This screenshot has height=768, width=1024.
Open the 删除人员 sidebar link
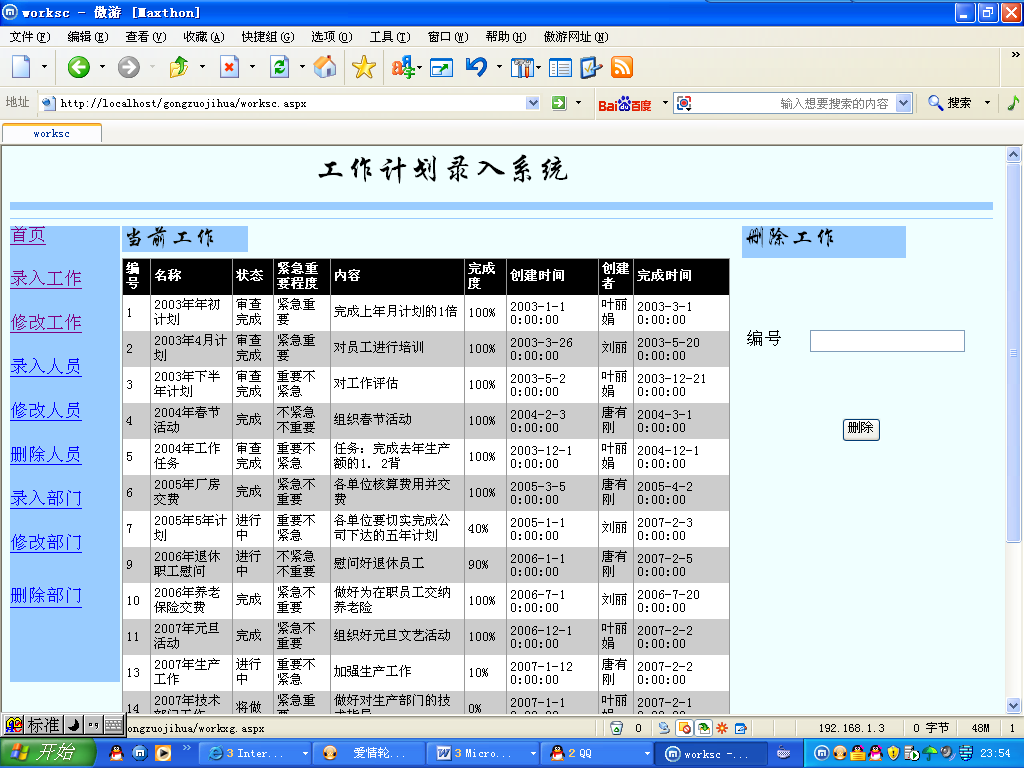click(46, 455)
